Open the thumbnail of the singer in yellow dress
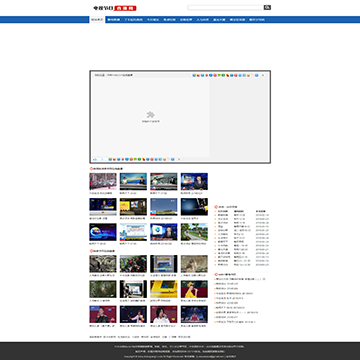The width and height of the screenshot is (360, 360). point(194,289)
